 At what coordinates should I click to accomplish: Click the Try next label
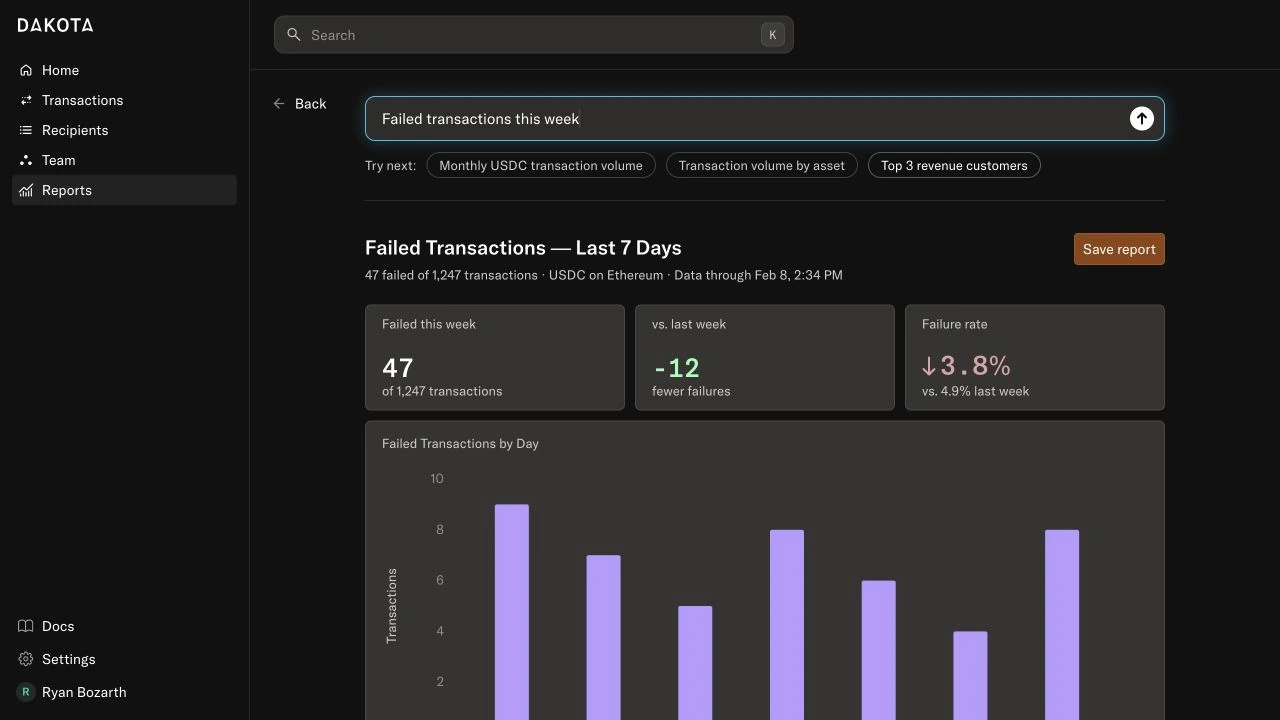pyautogui.click(x=390, y=166)
